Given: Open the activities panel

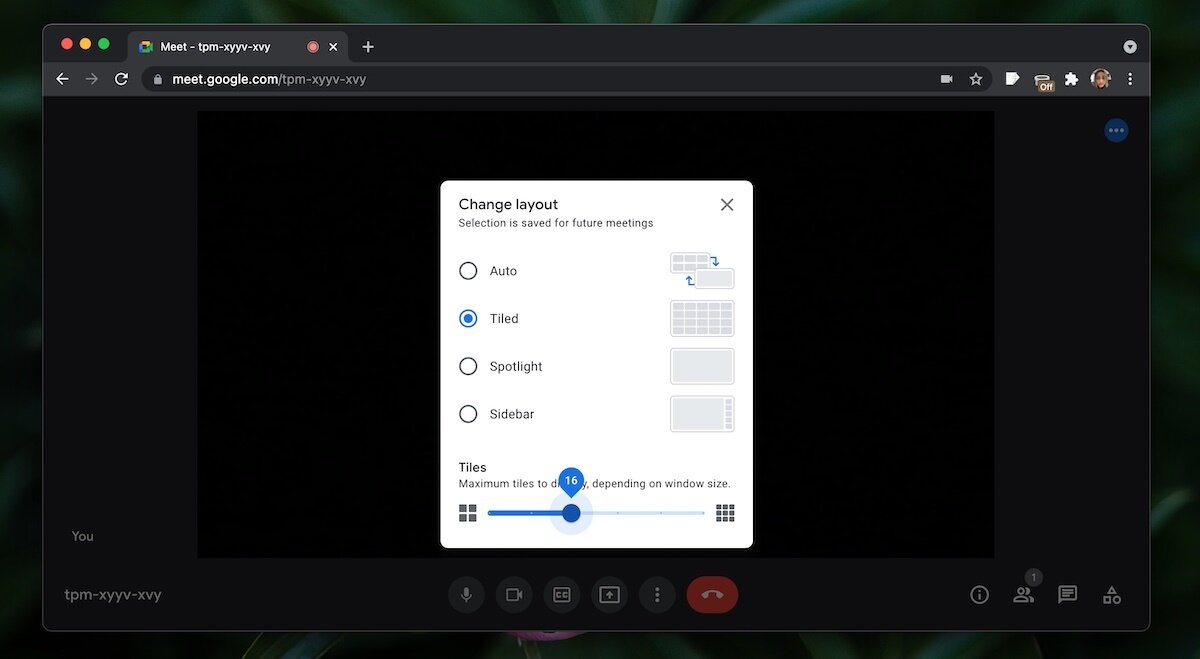Looking at the screenshot, I should click(x=1111, y=594).
